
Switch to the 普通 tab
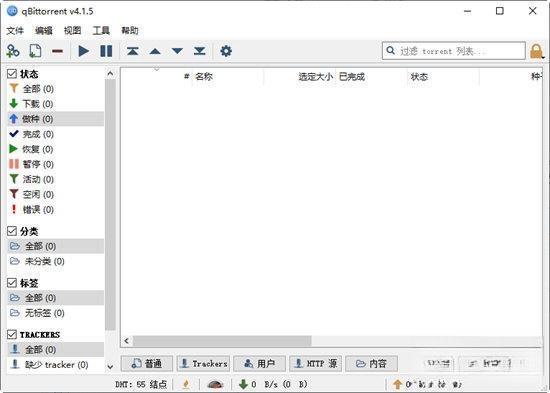[147, 364]
